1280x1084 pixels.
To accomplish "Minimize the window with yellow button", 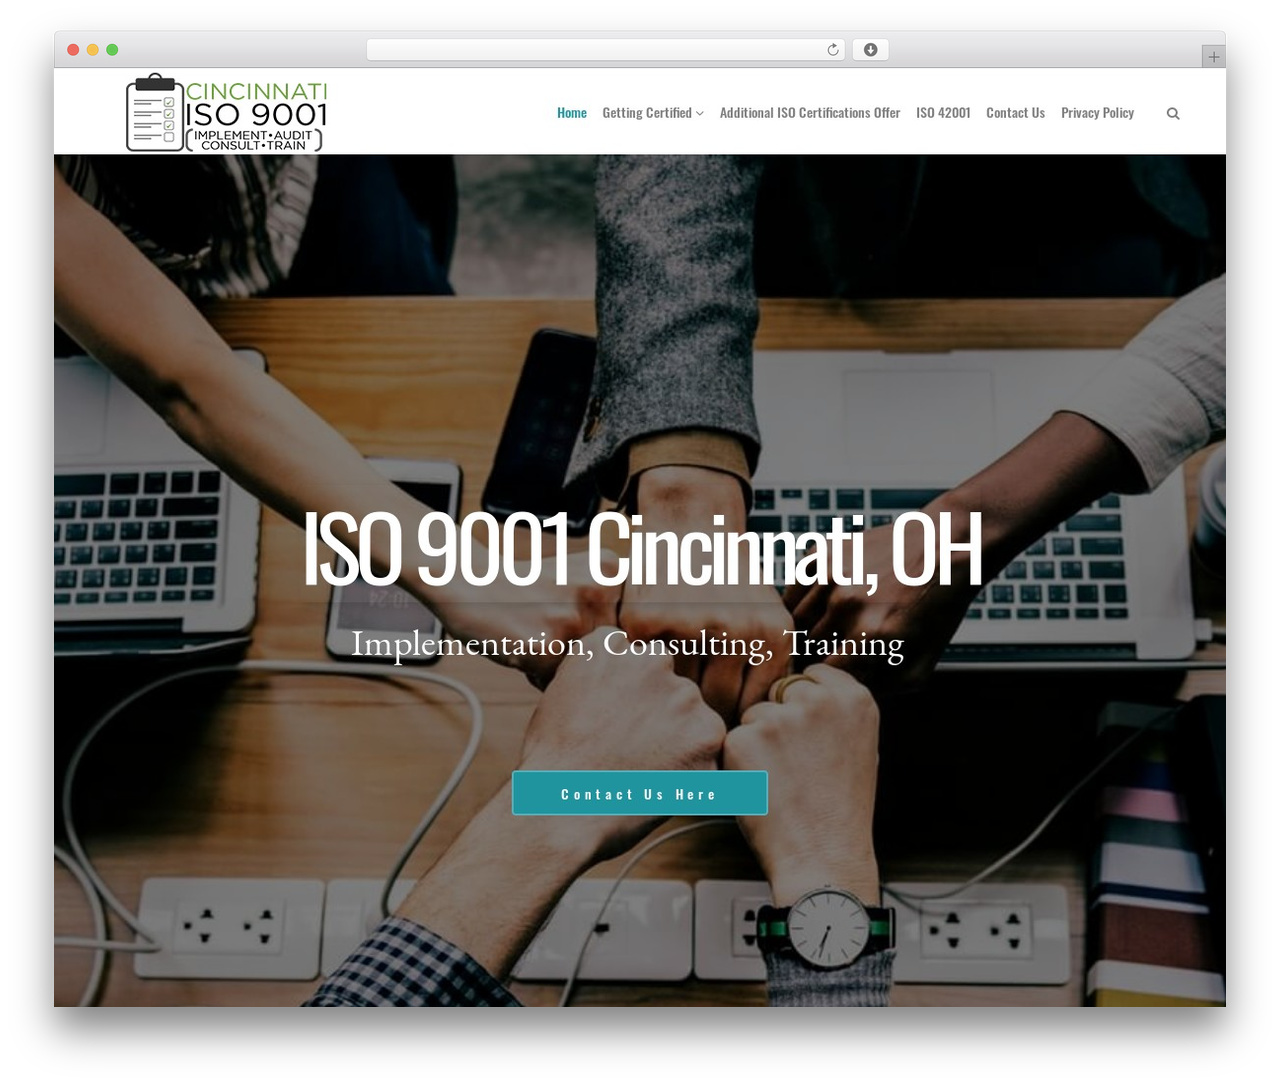I will pyautogui.click(x=93, y=50).
